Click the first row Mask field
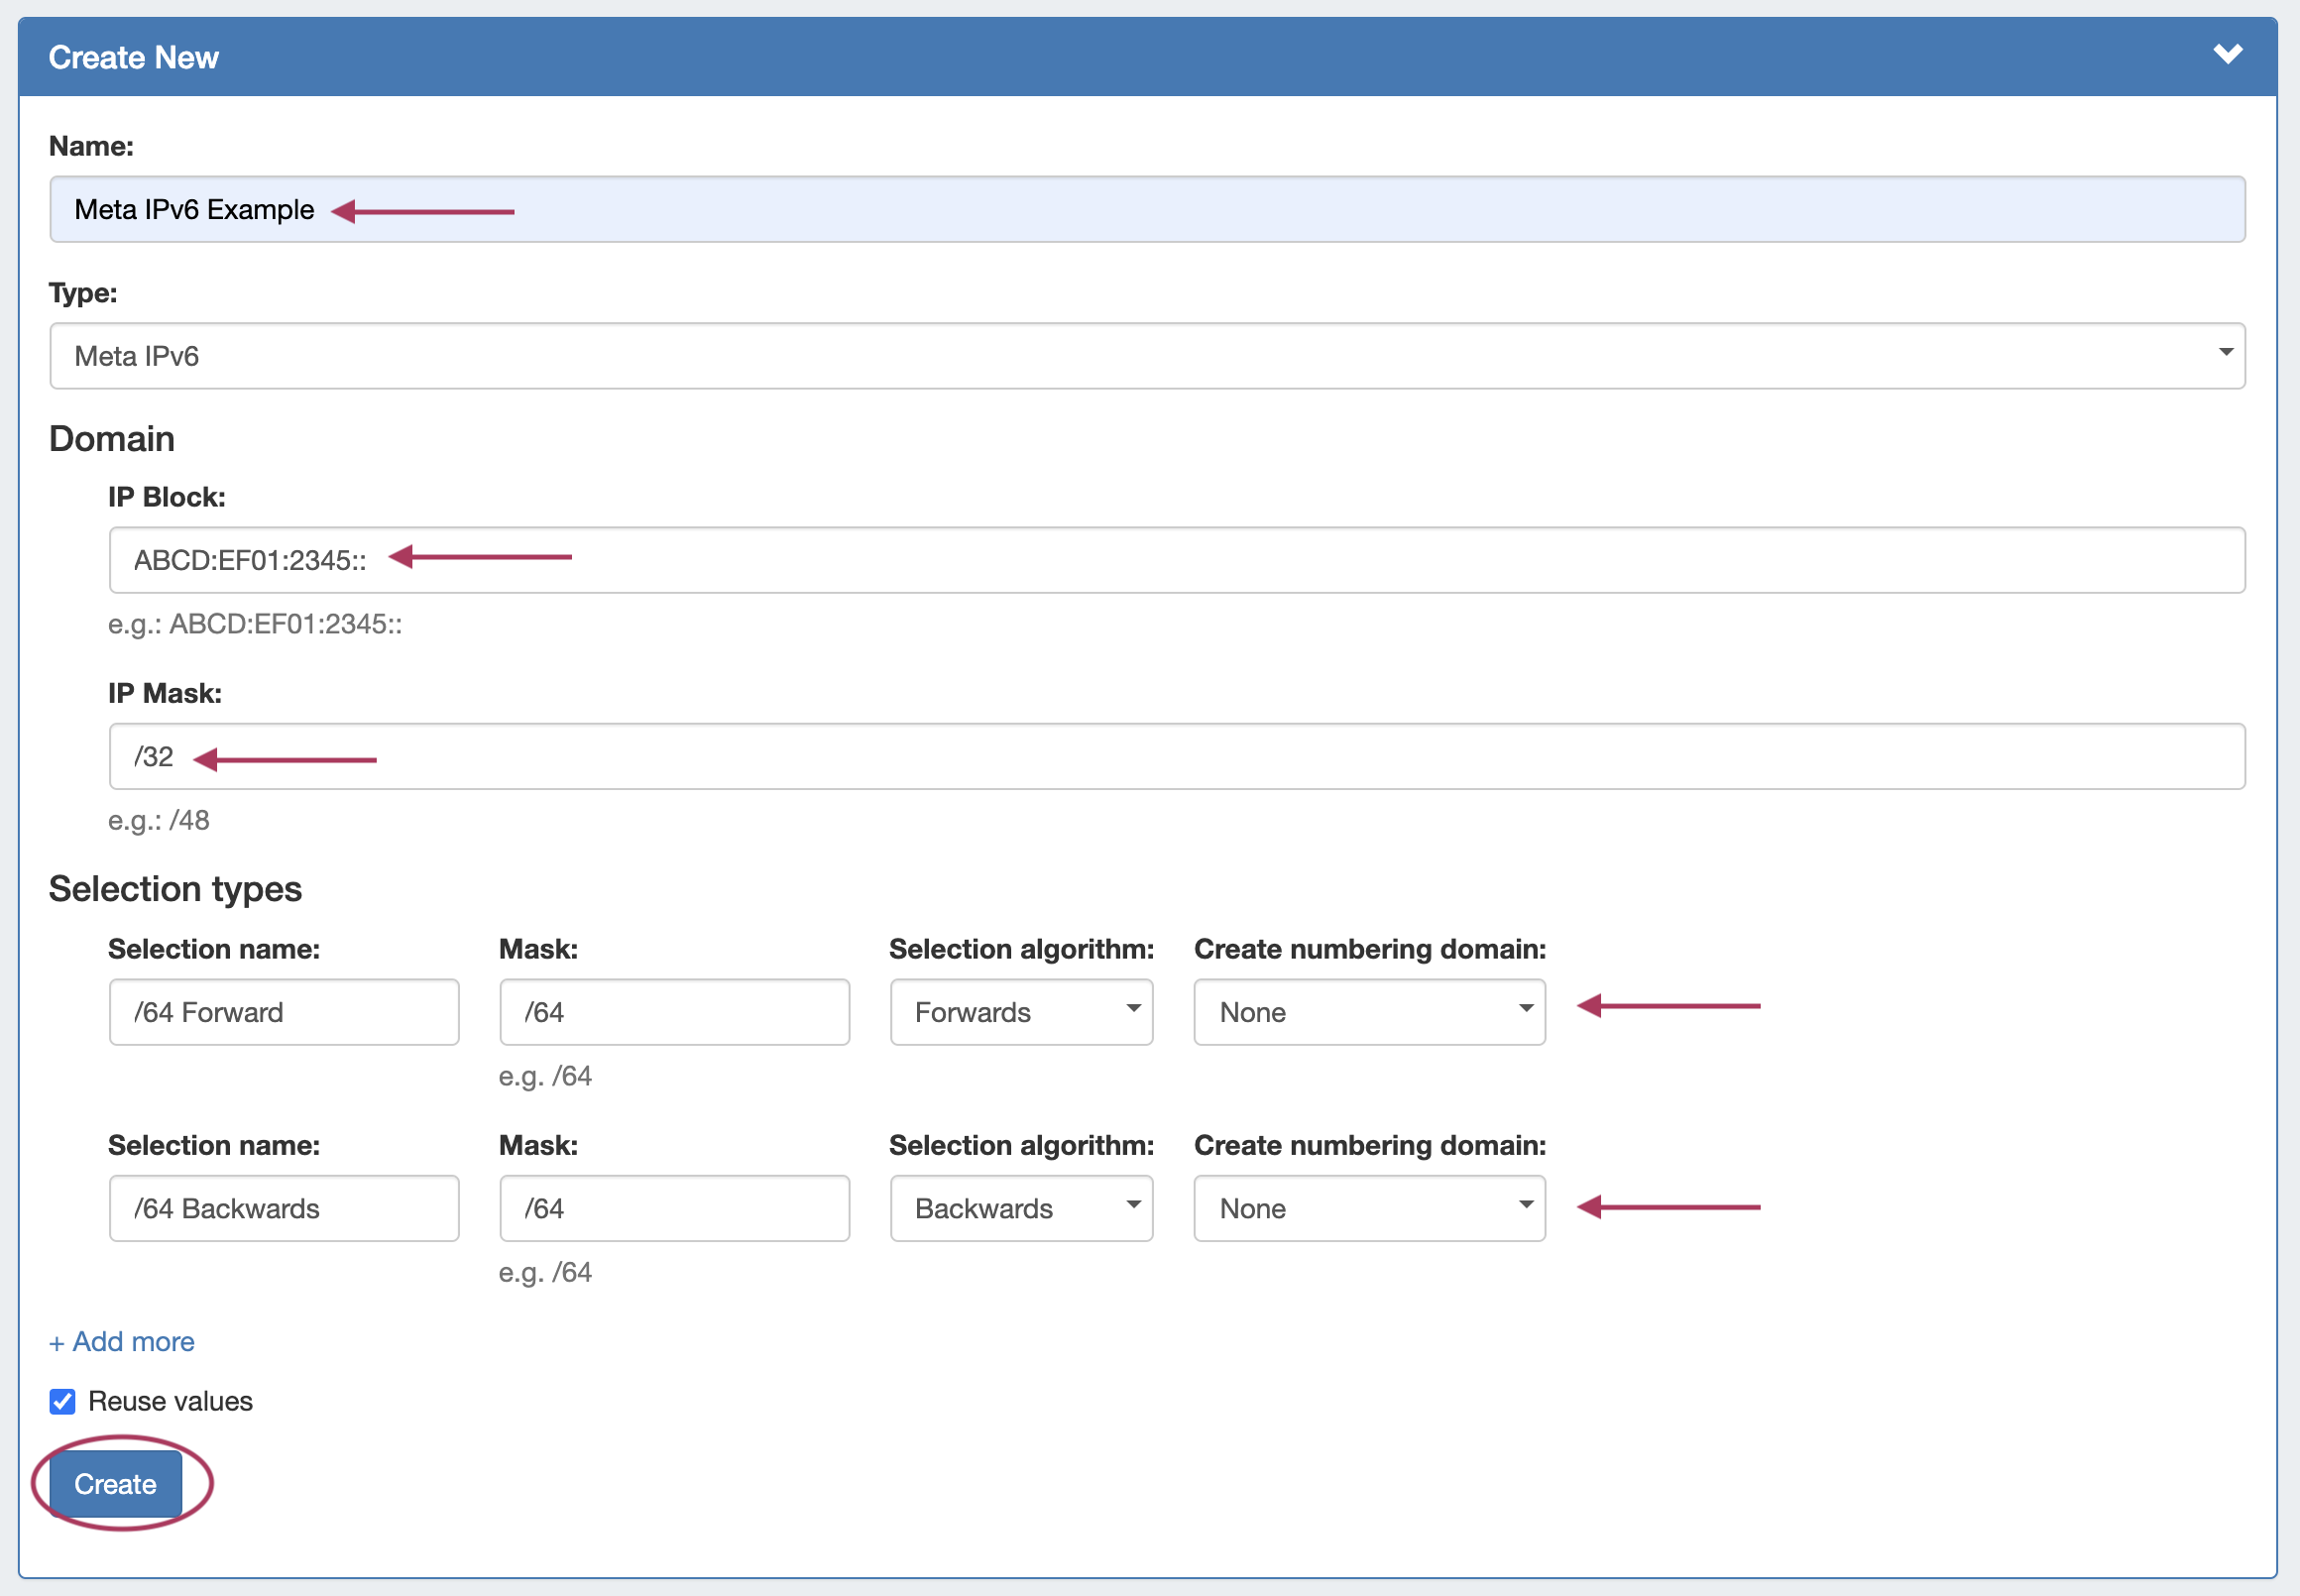 674,1012
